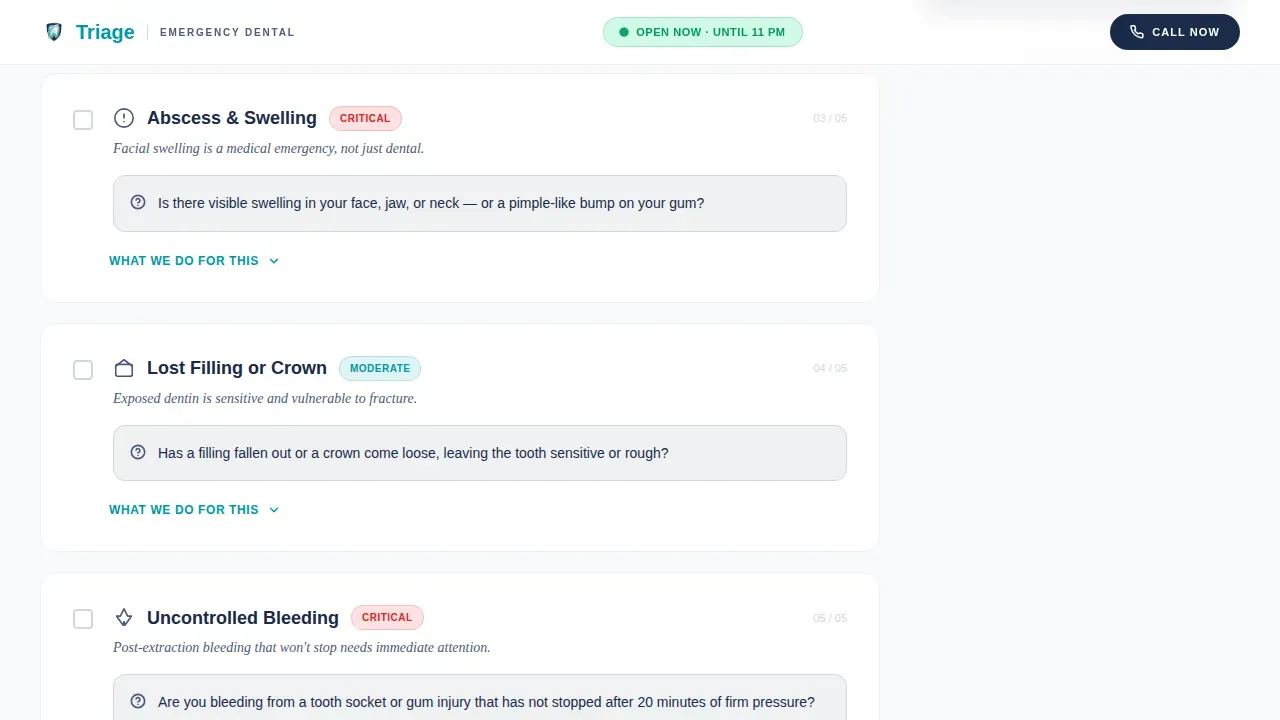Click the Triage brand name link
1280x720 pixels.
point(105,32)
